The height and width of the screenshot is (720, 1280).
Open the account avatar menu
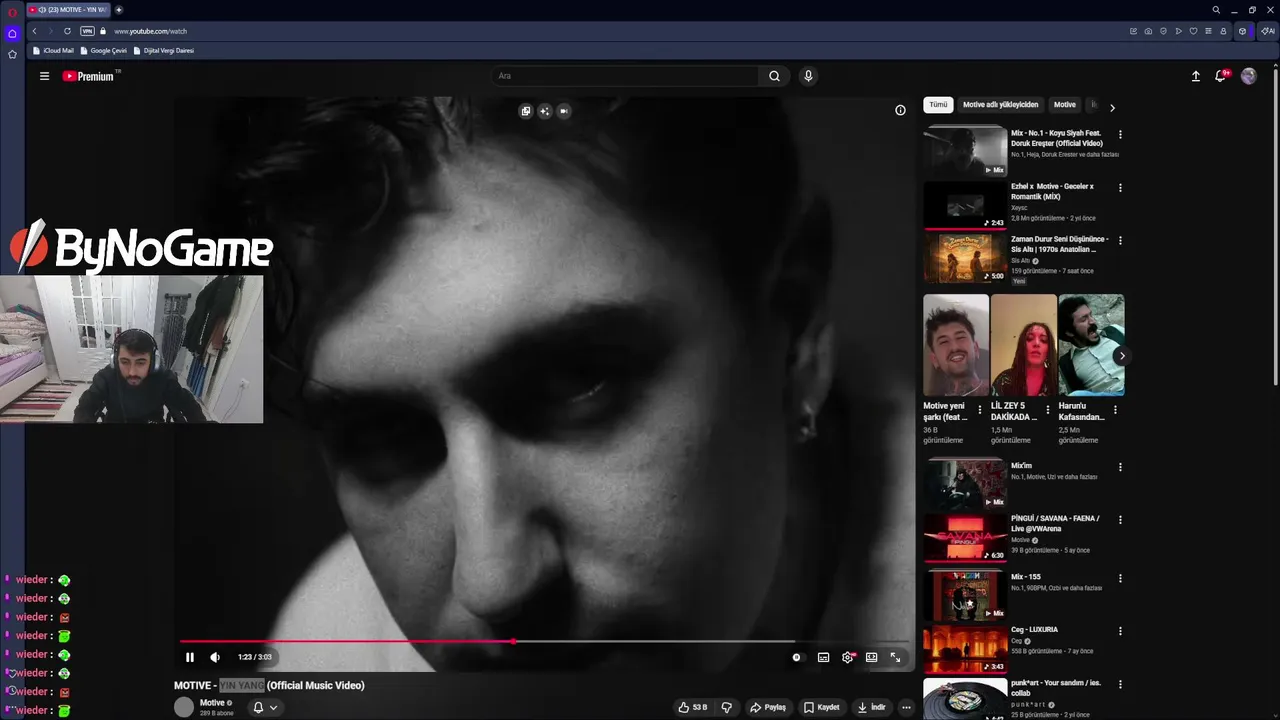pyautogui.click(x=1248, y=76)
